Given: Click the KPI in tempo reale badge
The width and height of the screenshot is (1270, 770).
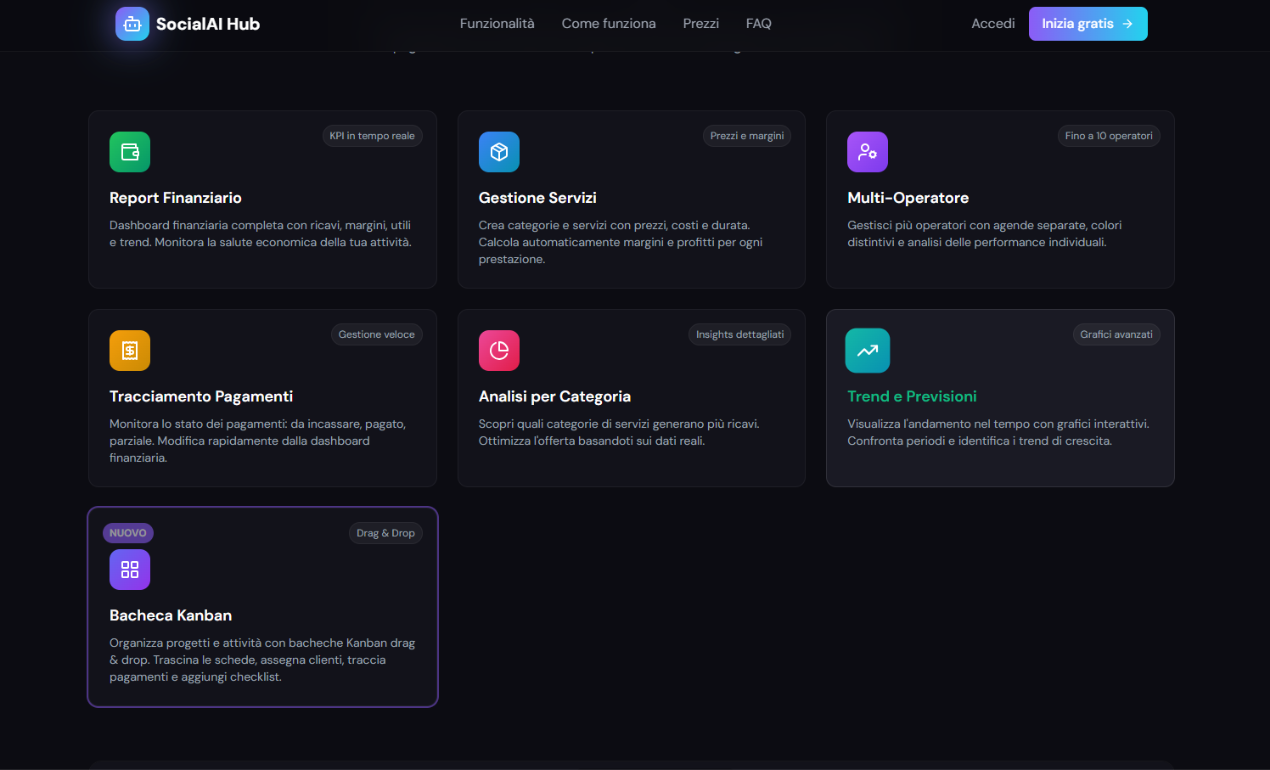Looking at the screenshot, I should (372, 135).
